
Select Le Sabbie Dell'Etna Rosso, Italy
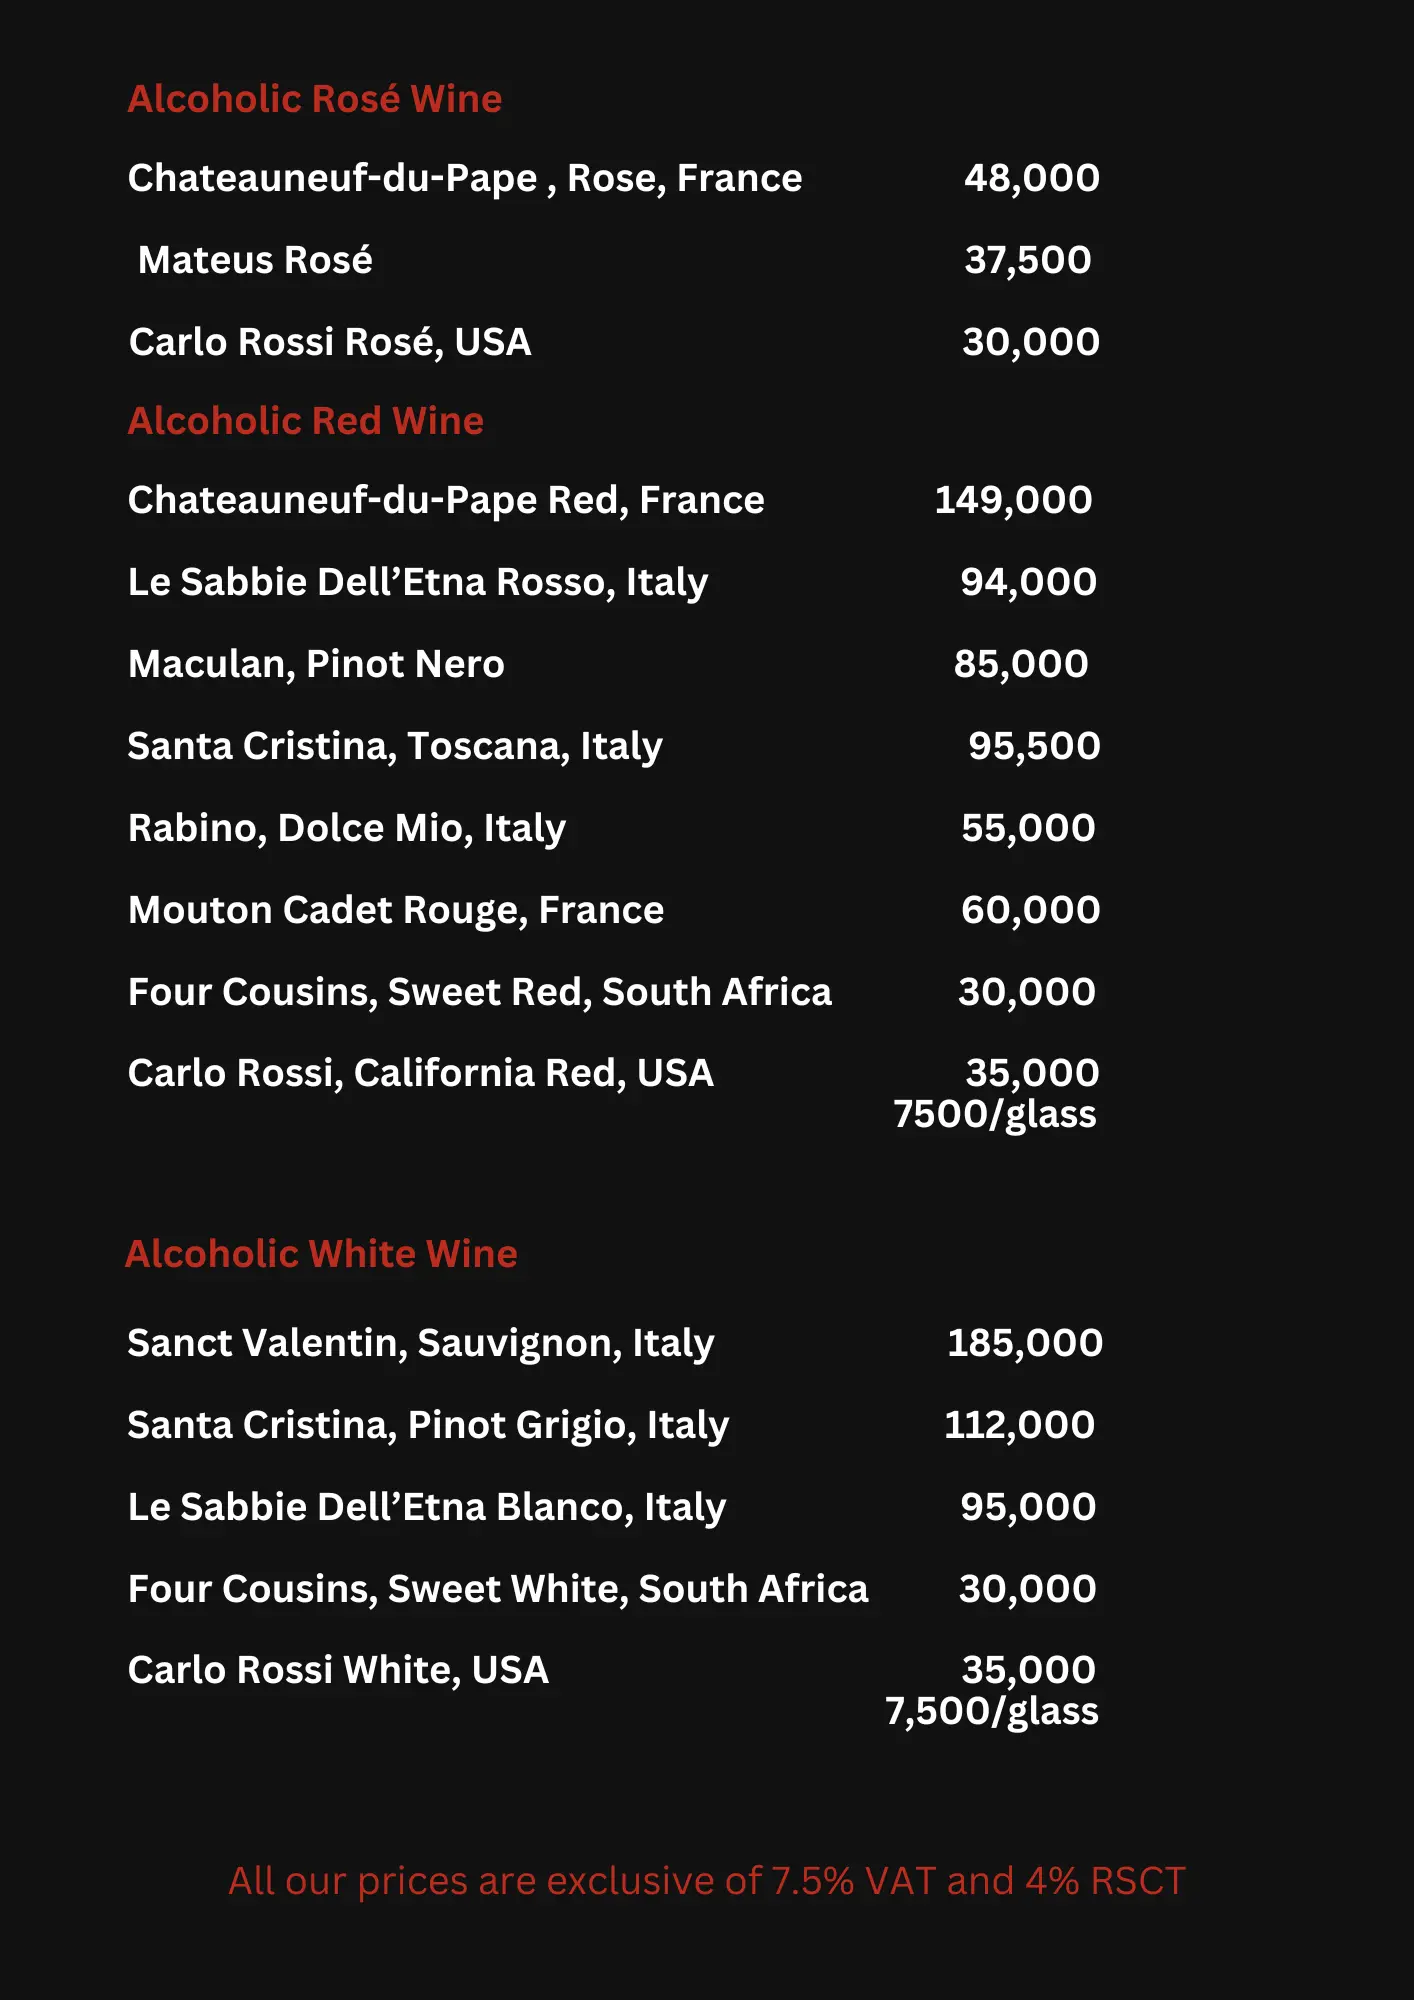418,582
